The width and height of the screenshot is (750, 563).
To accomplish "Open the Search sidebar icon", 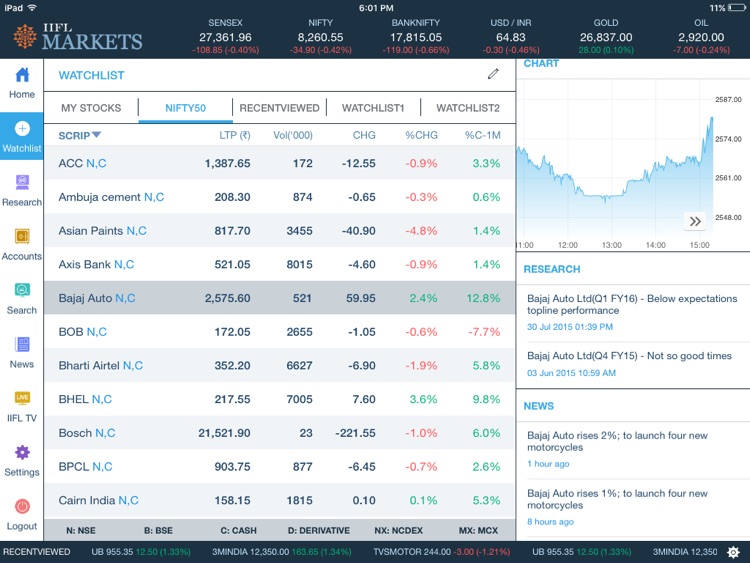I will pos(22,290).
